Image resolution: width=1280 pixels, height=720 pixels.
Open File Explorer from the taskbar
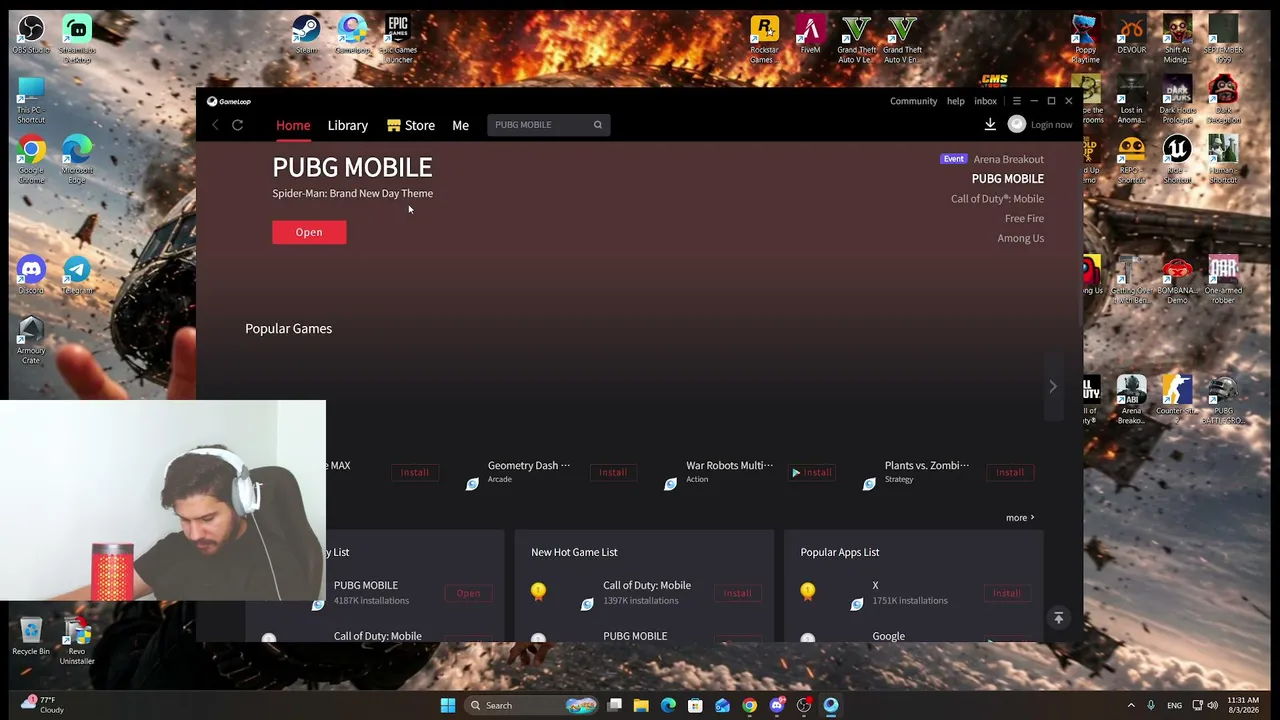point(641,705)
